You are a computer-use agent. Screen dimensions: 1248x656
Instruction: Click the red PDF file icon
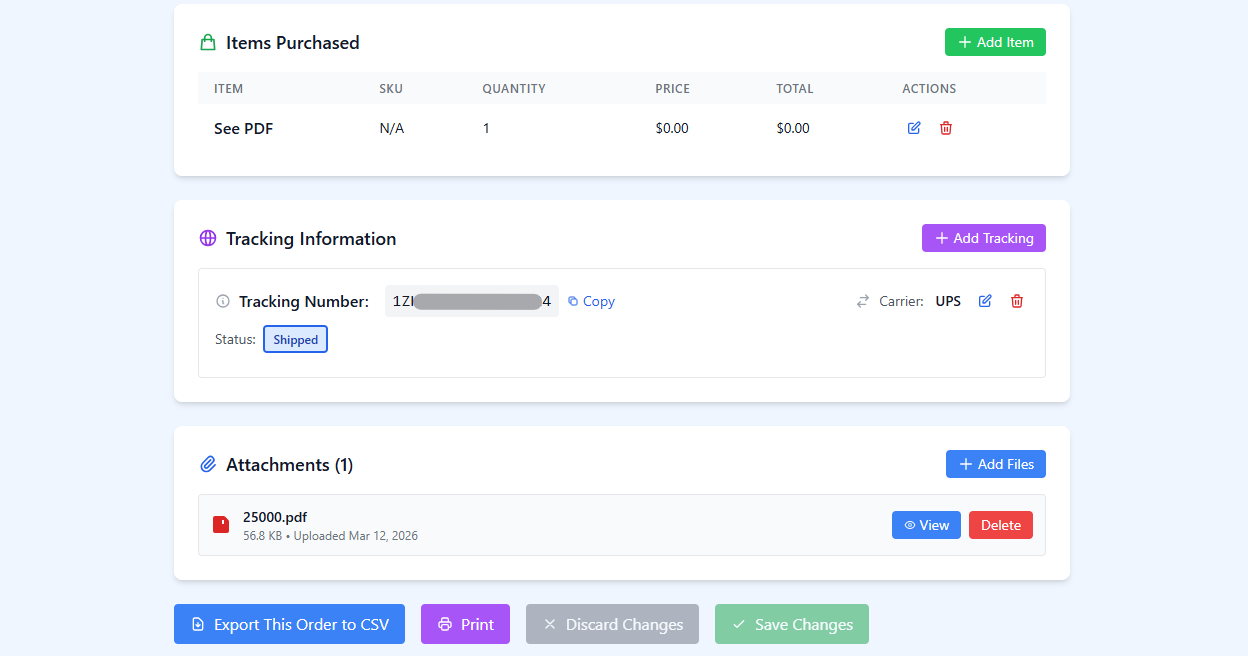pyautogui.click(x=221, y=524)
